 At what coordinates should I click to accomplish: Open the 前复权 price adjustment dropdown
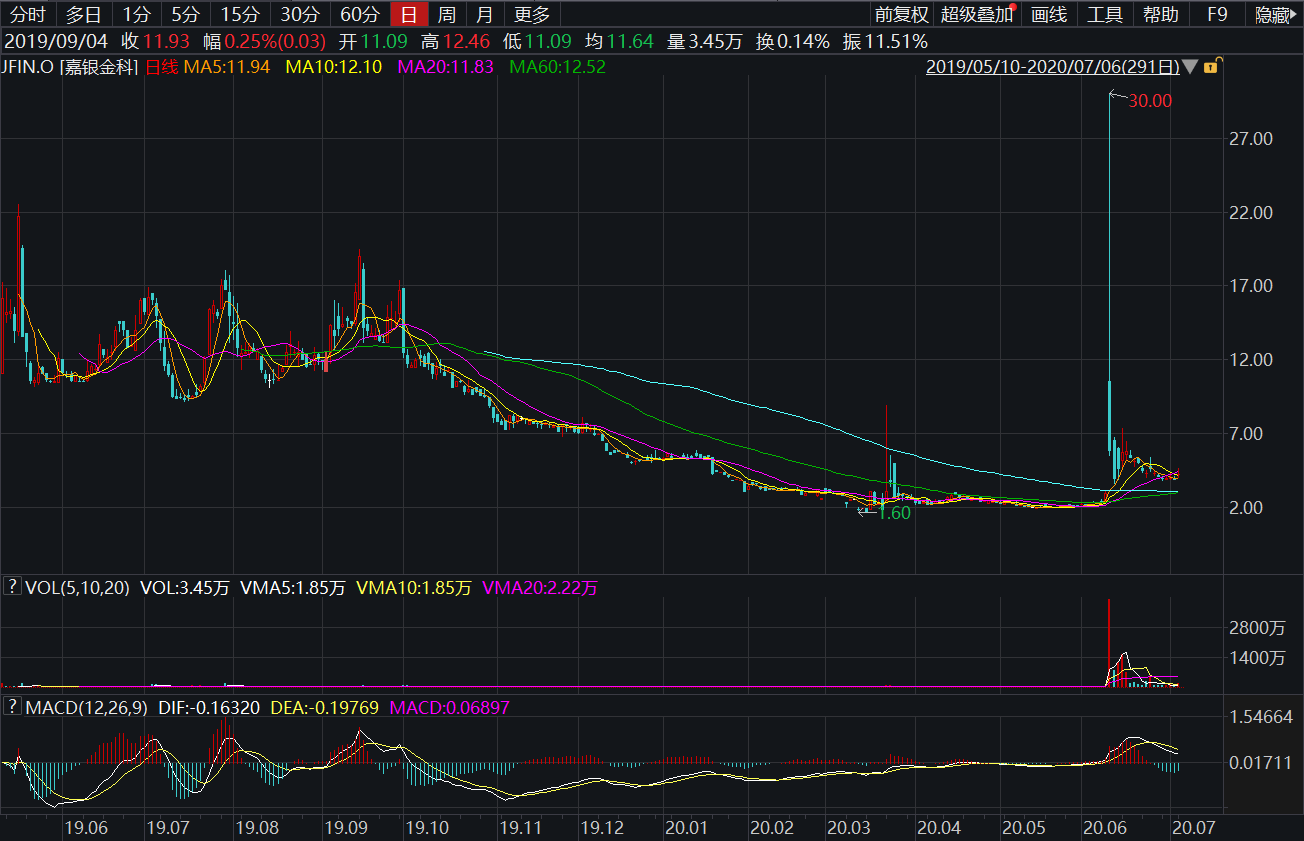click(901, 14)
